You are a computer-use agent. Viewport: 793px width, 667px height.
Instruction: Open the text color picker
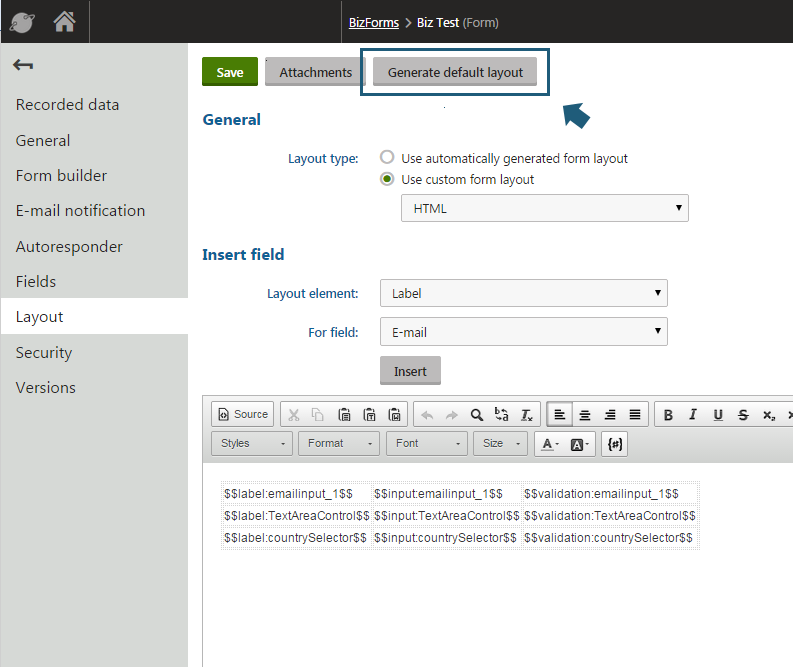coord(549,444)
